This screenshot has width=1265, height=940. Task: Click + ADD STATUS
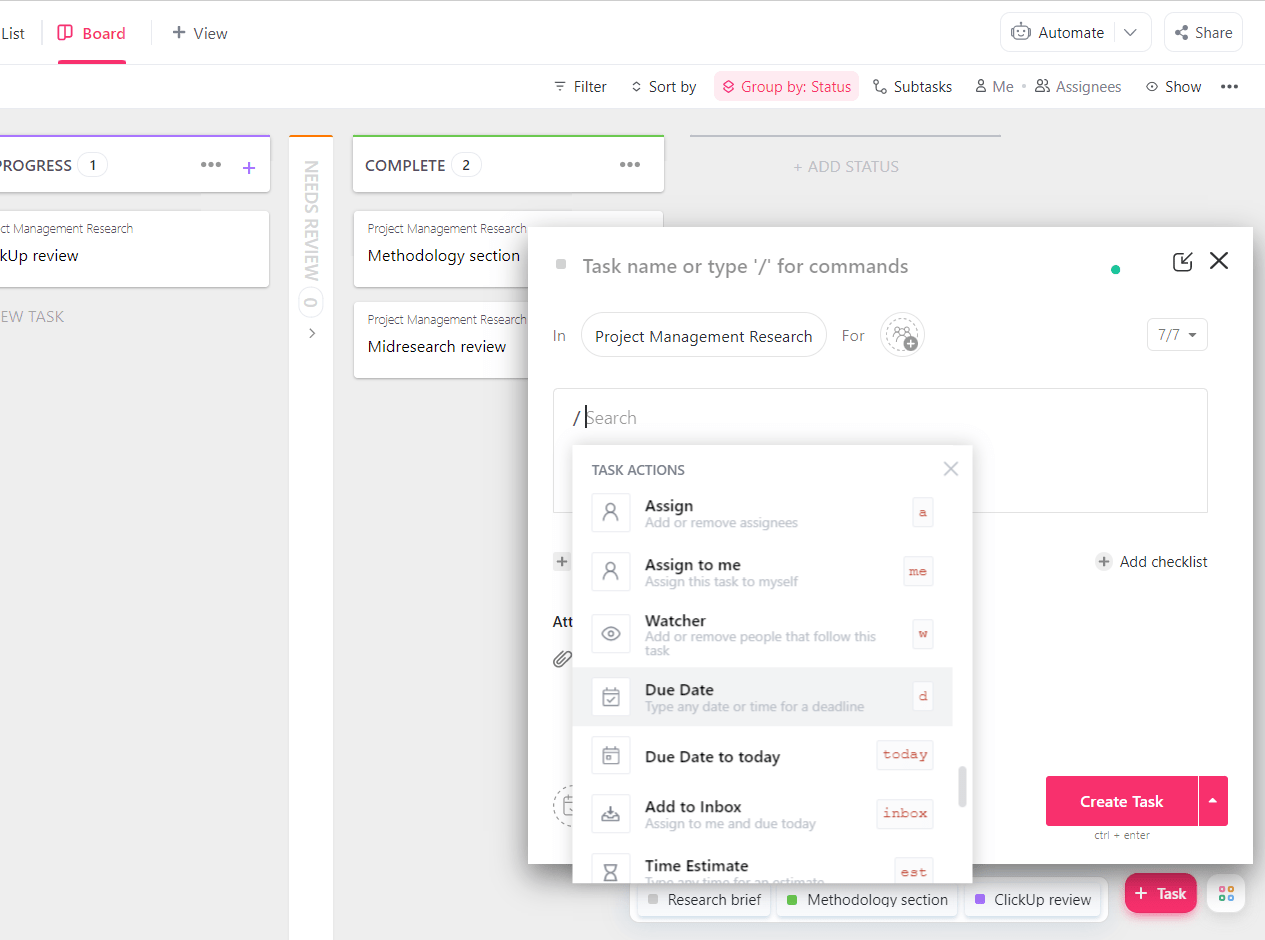[846, 167]
